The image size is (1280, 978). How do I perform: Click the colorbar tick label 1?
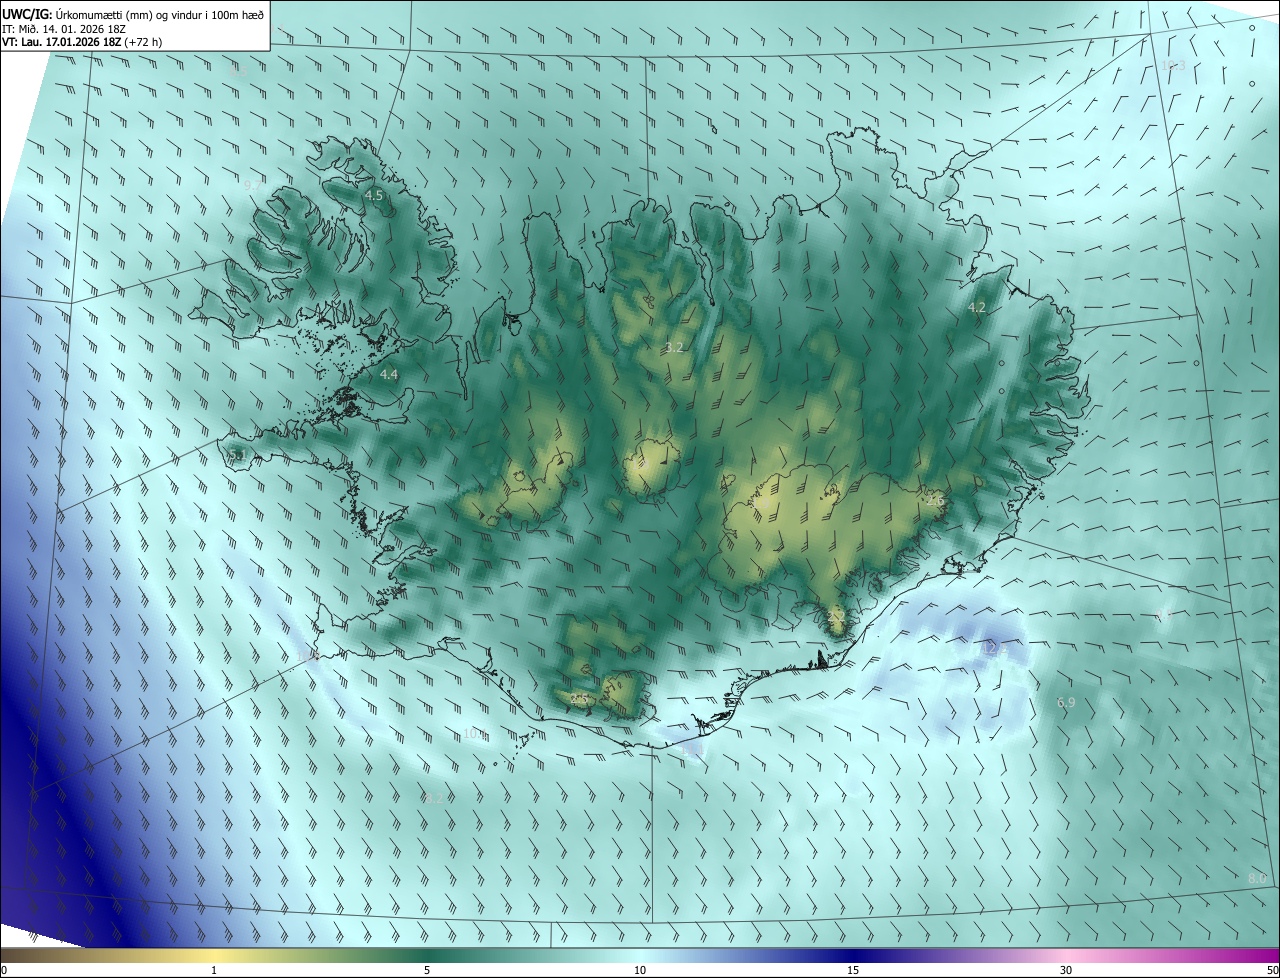(214, 970)
